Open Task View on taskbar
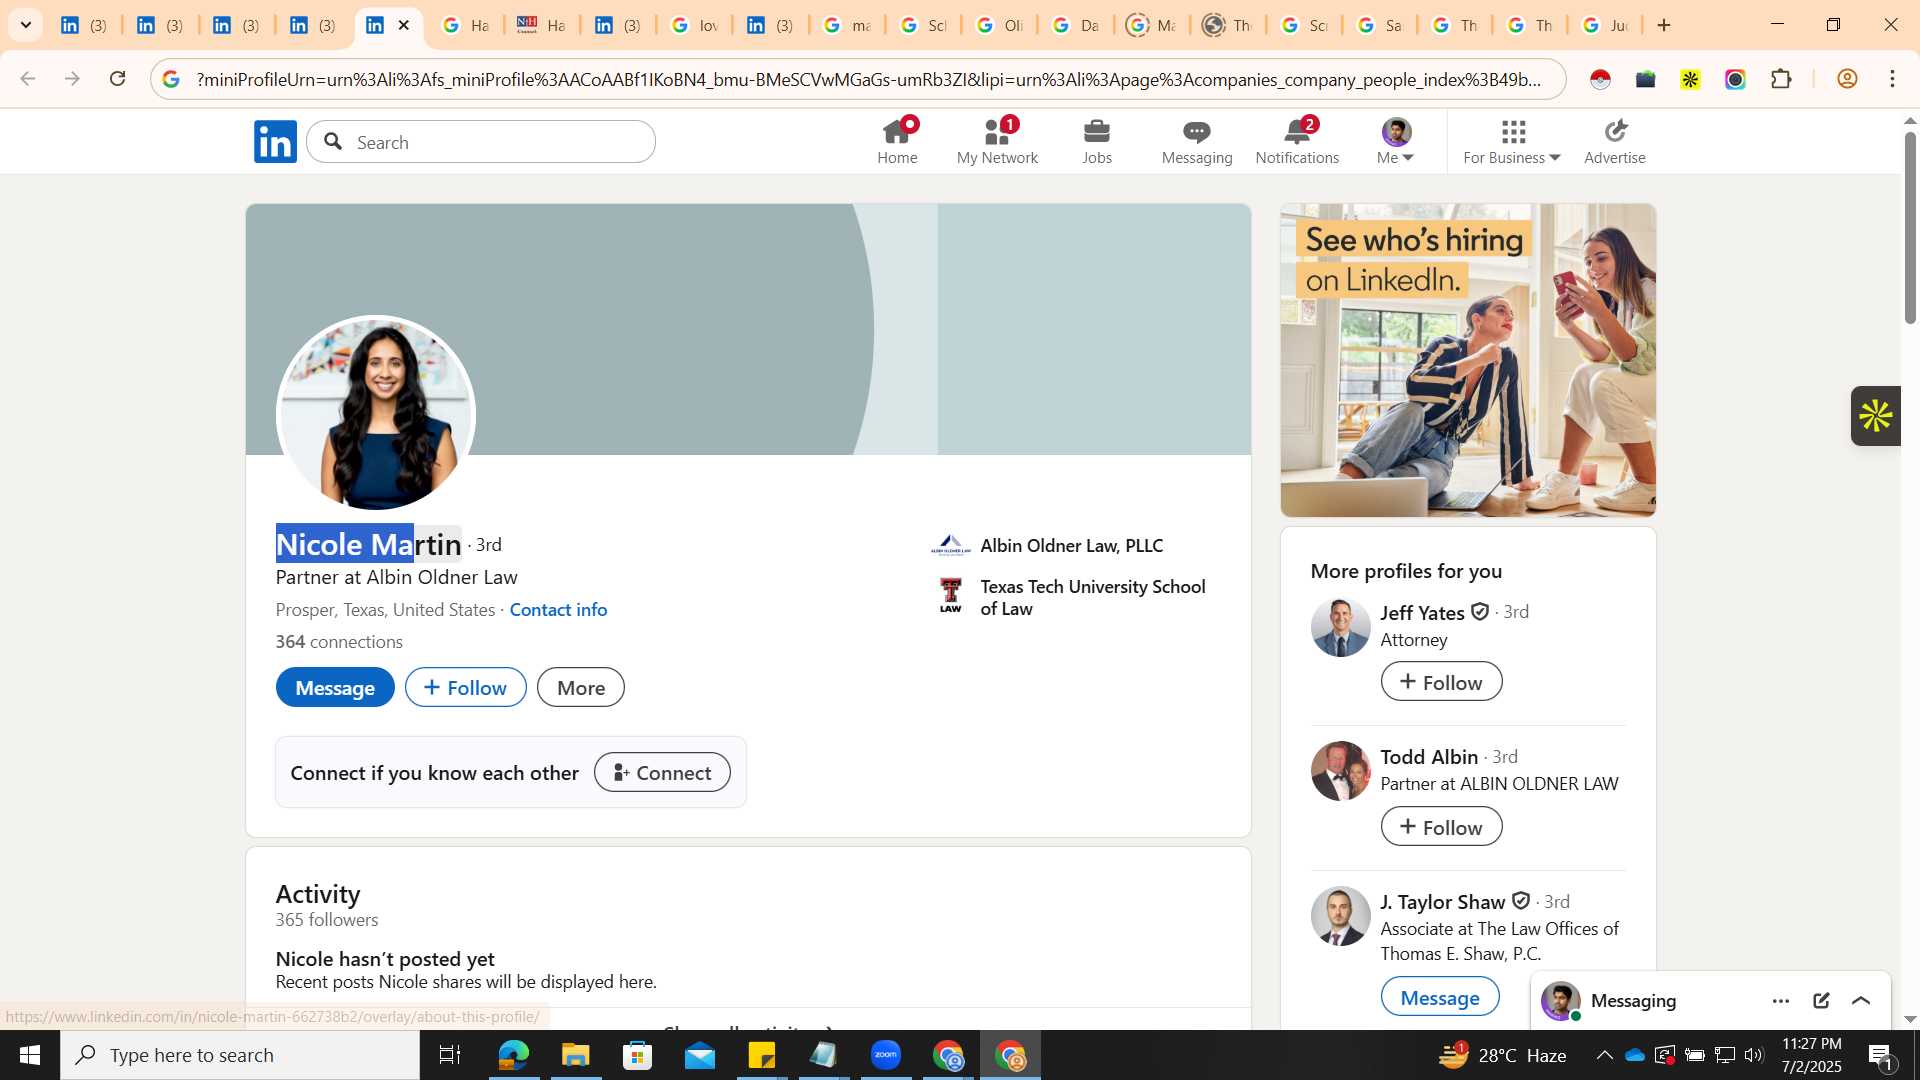Screen dimensions: 1920x1080 tap(450, 1055)
